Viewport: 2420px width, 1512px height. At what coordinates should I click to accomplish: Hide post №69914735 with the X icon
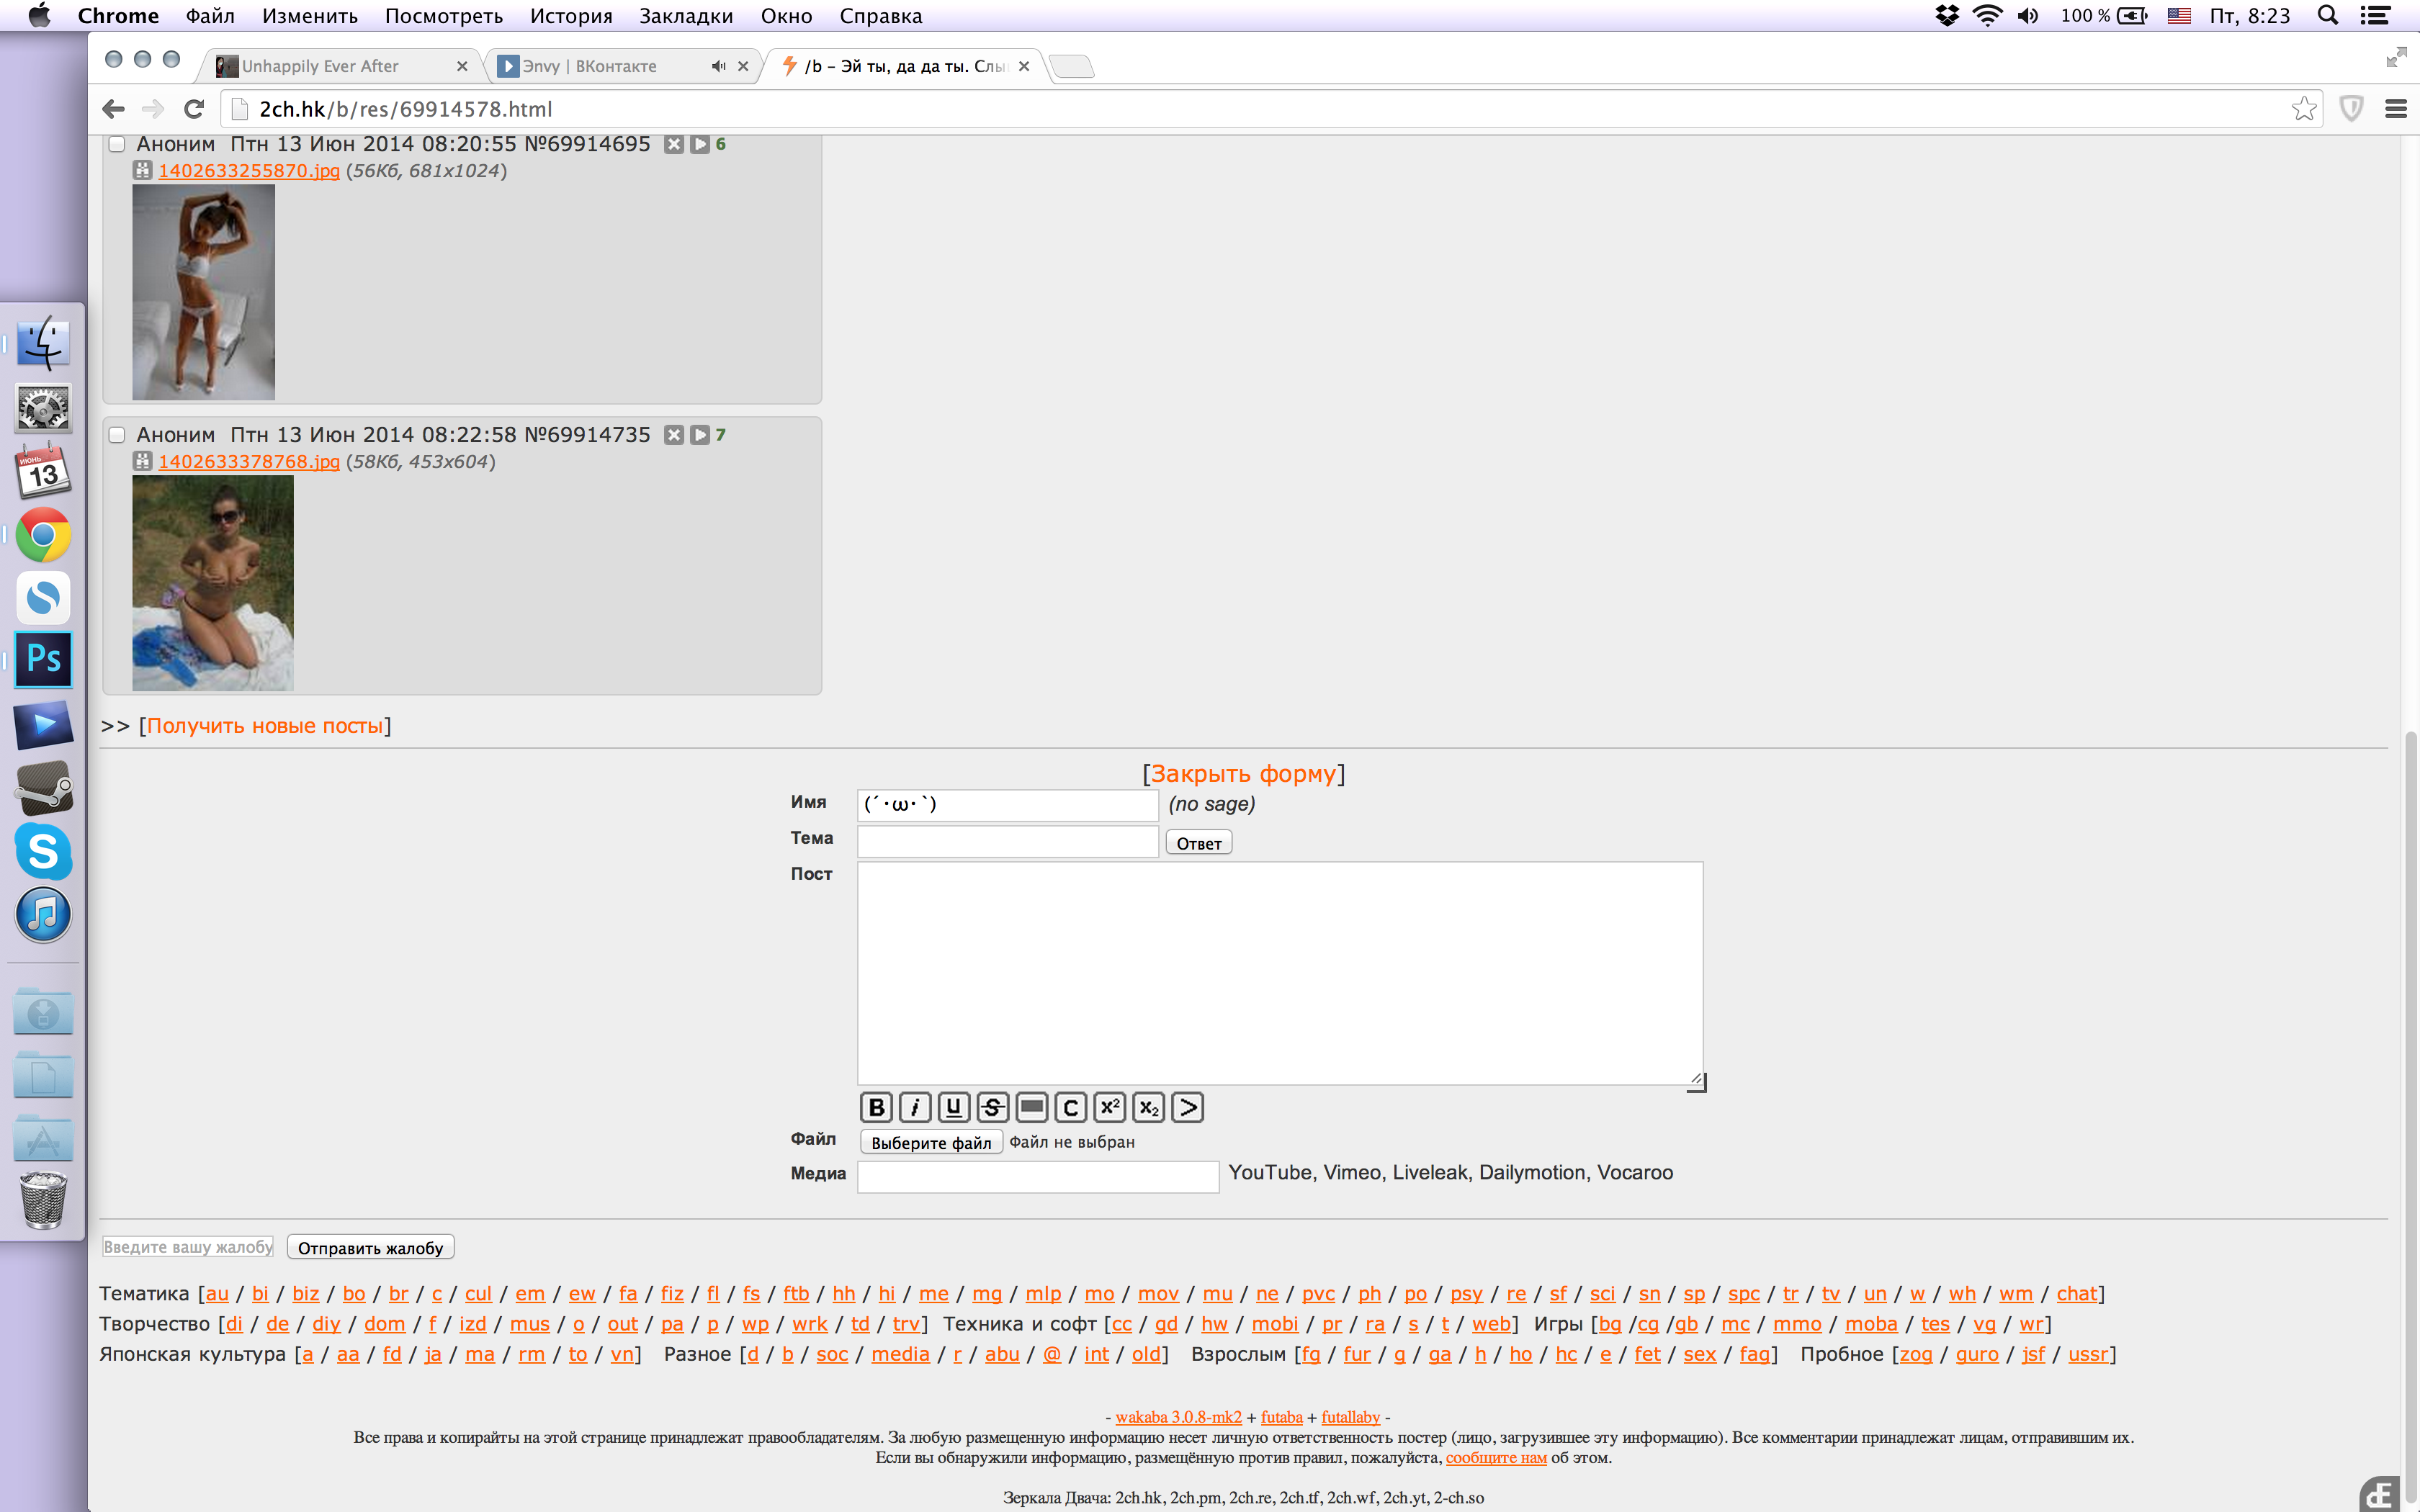pos(674,435)
